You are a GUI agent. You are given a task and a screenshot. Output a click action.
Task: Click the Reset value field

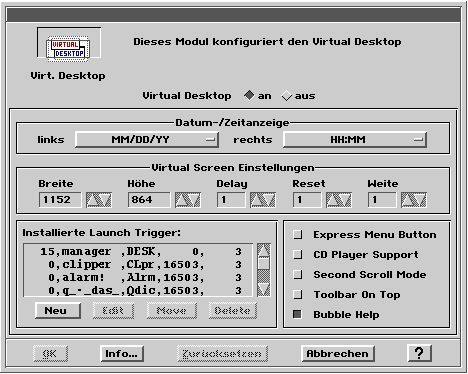point(307,200)
